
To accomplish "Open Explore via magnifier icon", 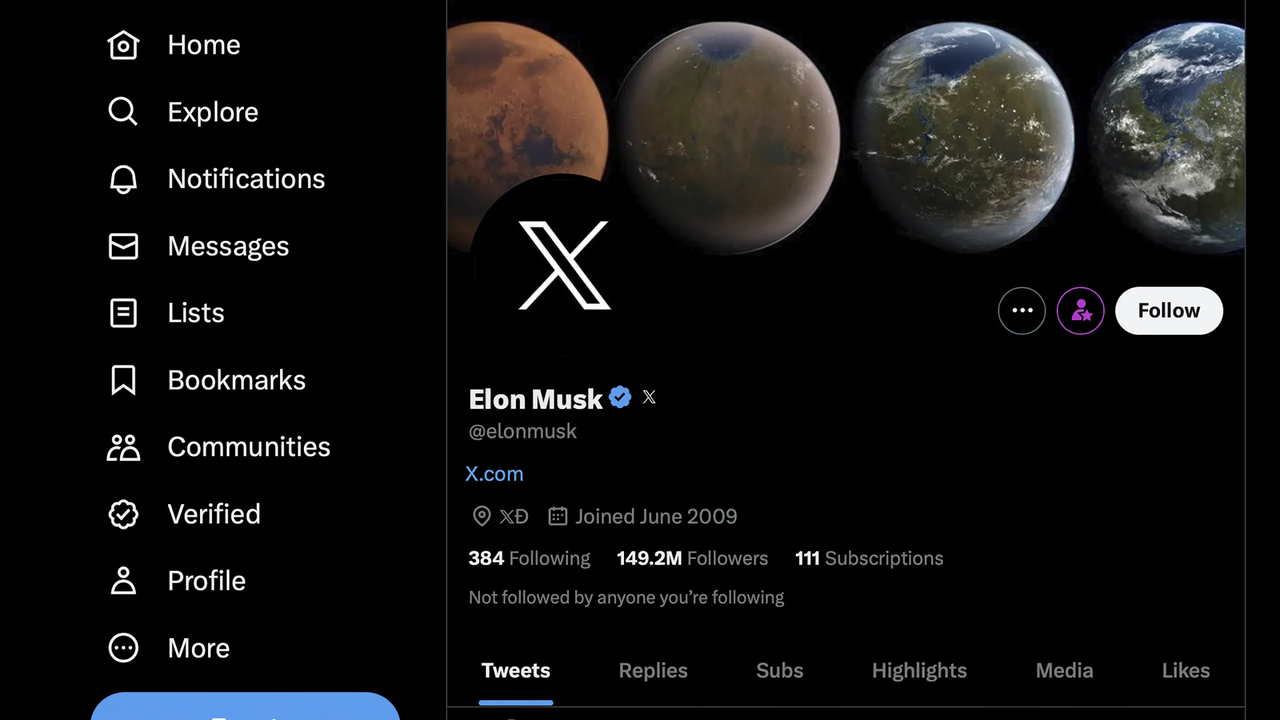I will pos(123,112).
